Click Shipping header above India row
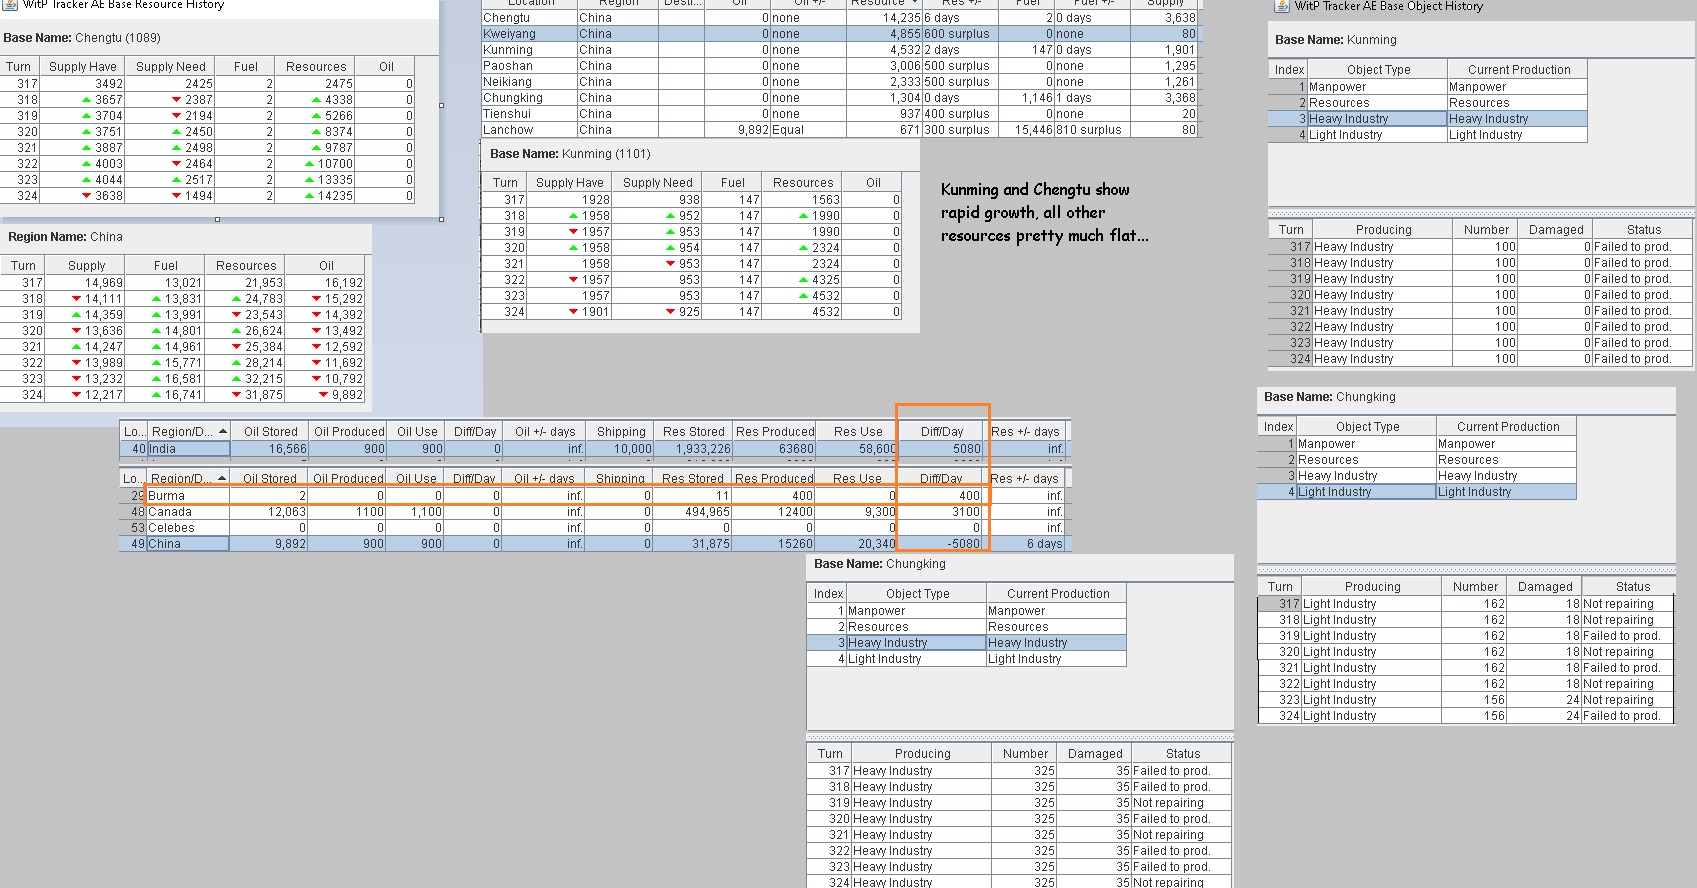The height and width of the screenshot is (888, 1697). click(621, 432)
